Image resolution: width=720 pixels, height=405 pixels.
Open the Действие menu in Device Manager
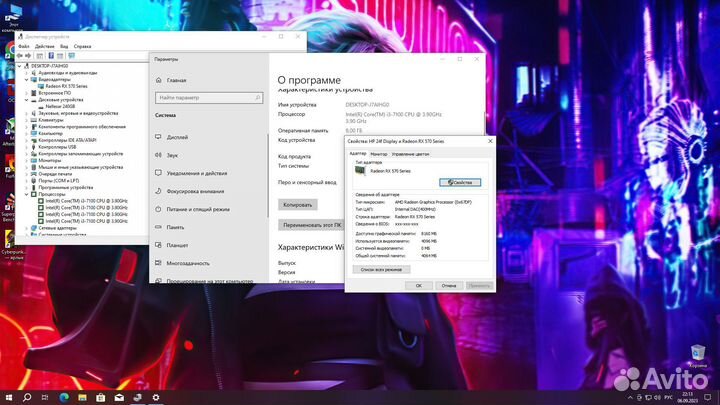(45, 46)
